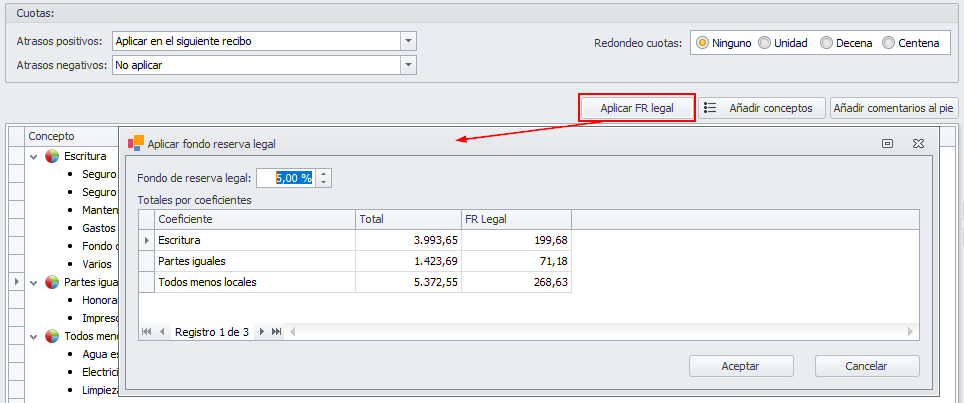Image resolution: width=964 pixels, height=403 pixels.
Task: Open the Atrasos positivos dropdown
Action: [407, 41]
